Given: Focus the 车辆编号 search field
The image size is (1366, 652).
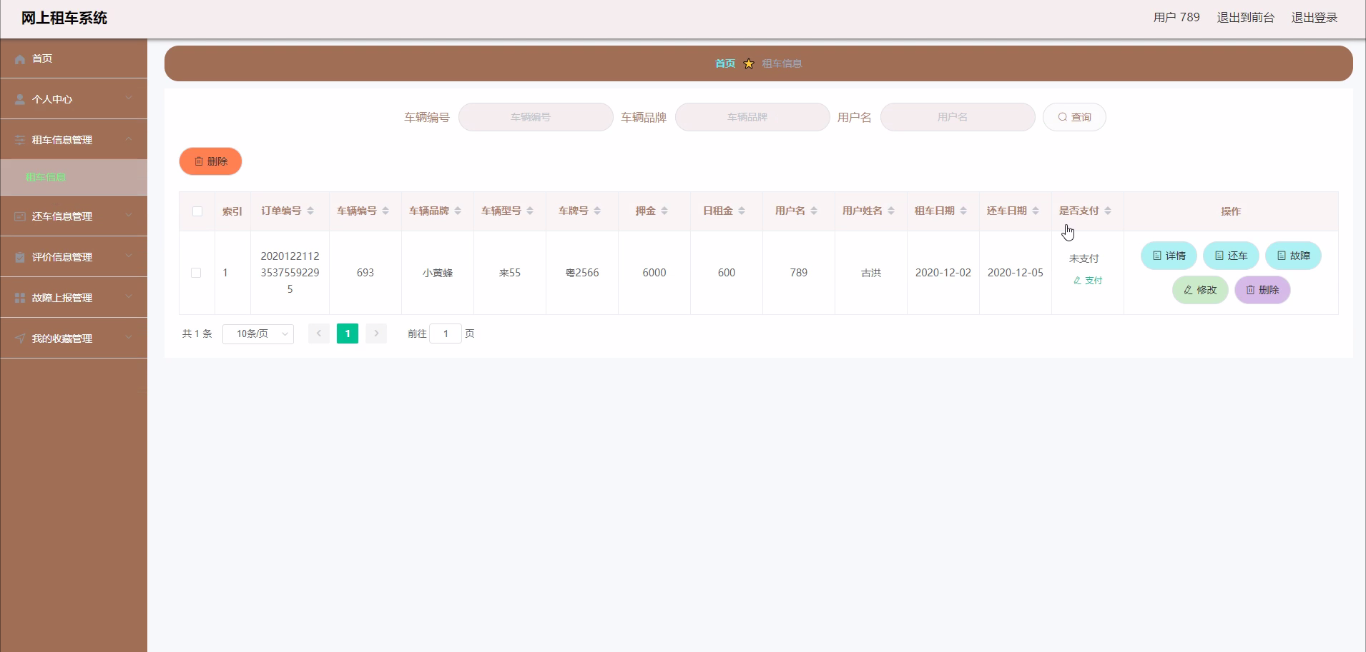Looking at the screenshot, I should [x=535, y=117].
